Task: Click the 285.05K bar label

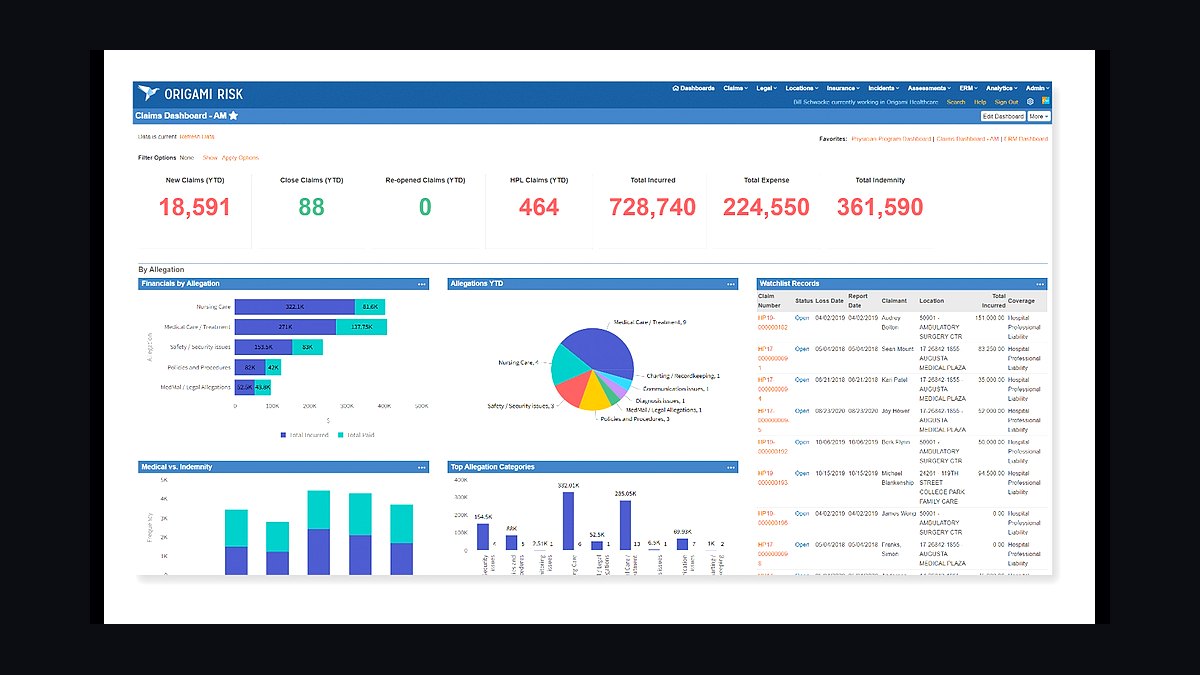Action: pyautogui.click(x=625, y=493)
